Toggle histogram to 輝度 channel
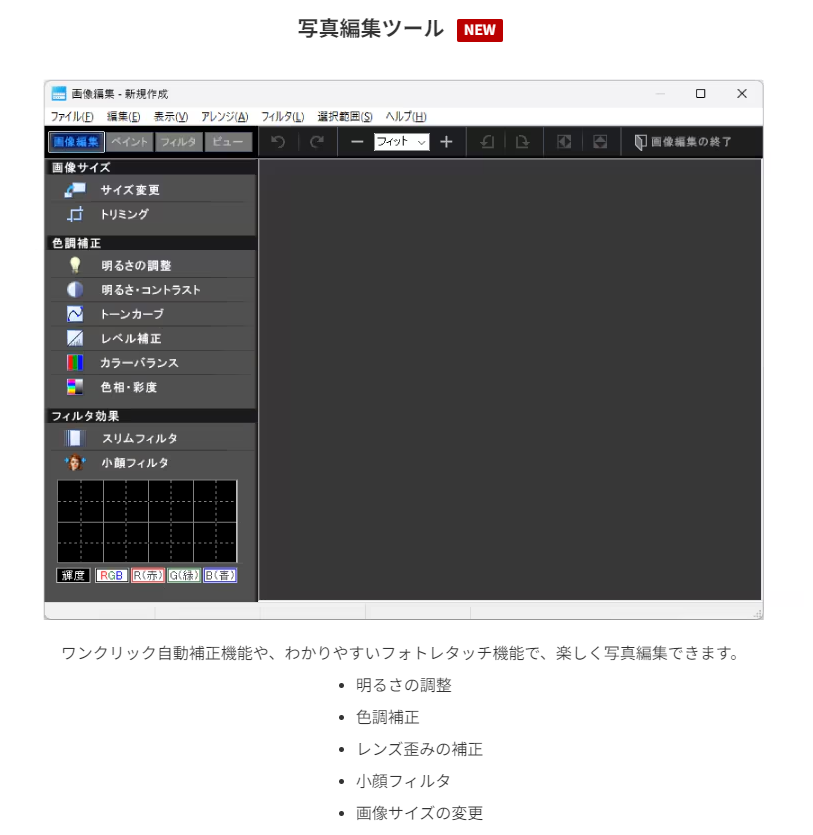Screen dimensions: 813x835 (73, 576)
